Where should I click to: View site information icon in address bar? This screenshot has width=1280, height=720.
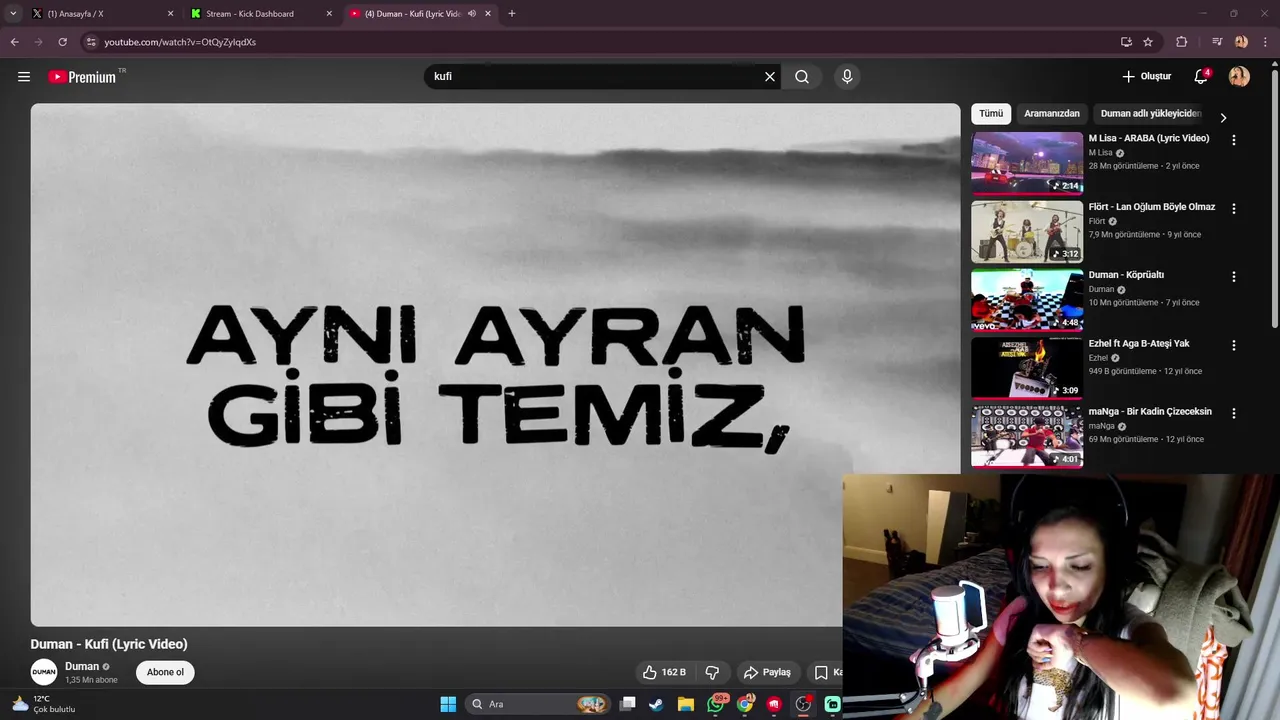[x=91, y=42]
